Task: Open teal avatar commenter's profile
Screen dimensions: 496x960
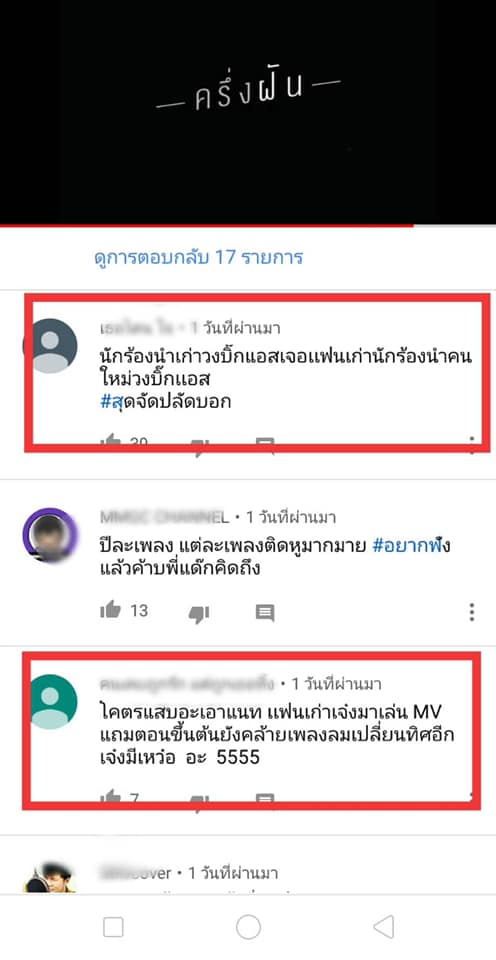Action: (50, 702)
